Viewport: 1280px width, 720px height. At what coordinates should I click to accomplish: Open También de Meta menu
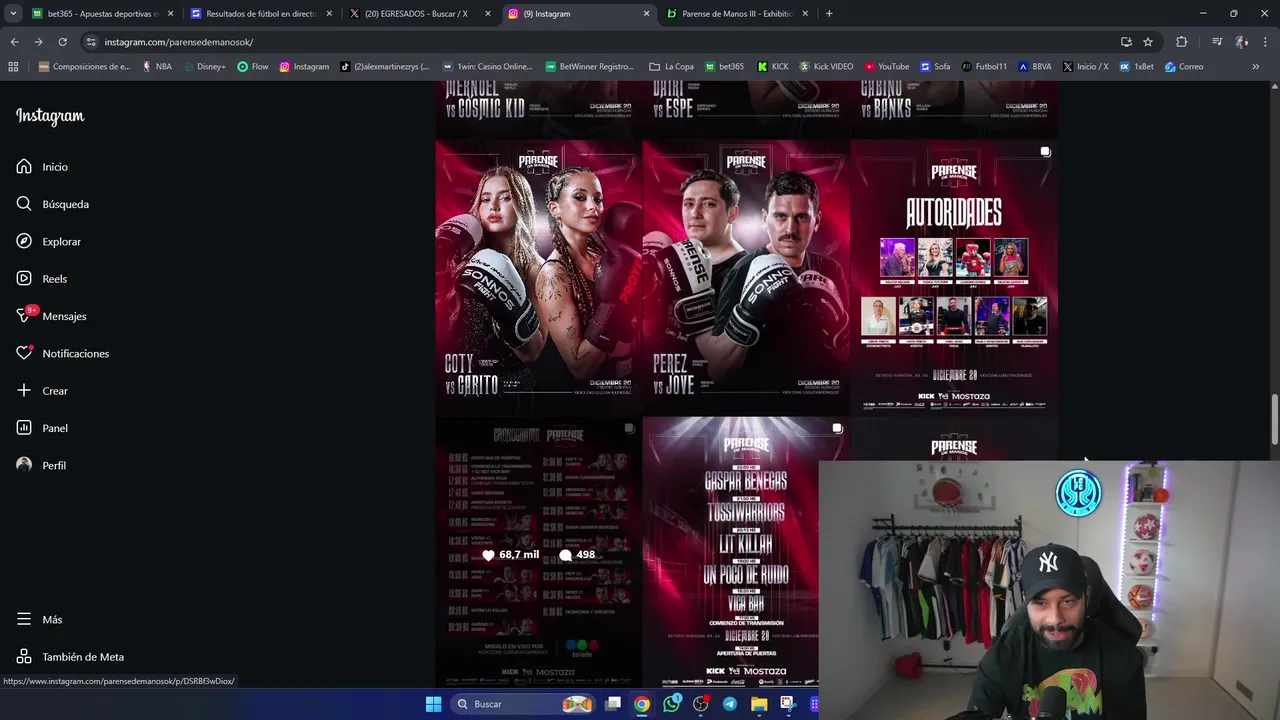70,657
